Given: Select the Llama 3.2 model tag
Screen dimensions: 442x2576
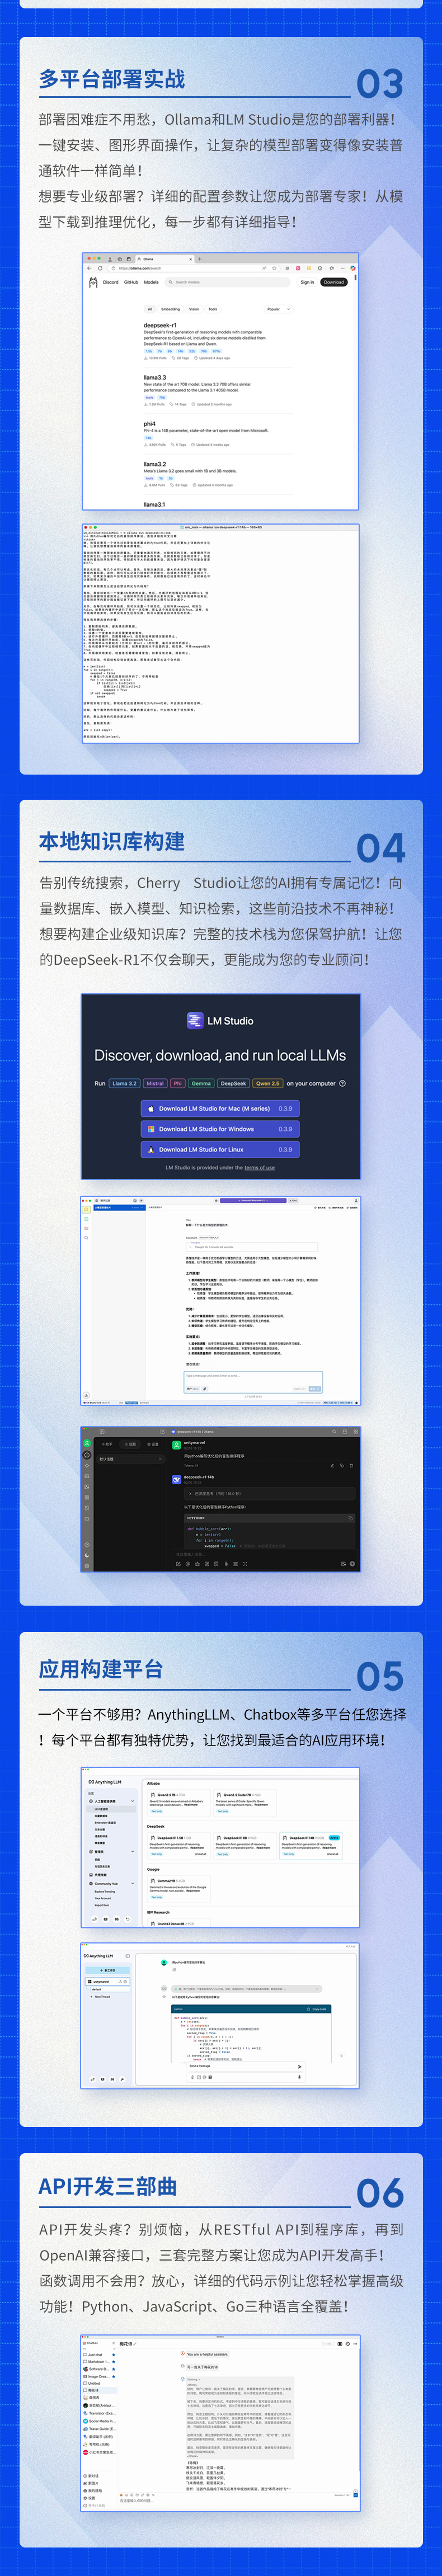Looking at the screenshot, I should [124, 1083].
